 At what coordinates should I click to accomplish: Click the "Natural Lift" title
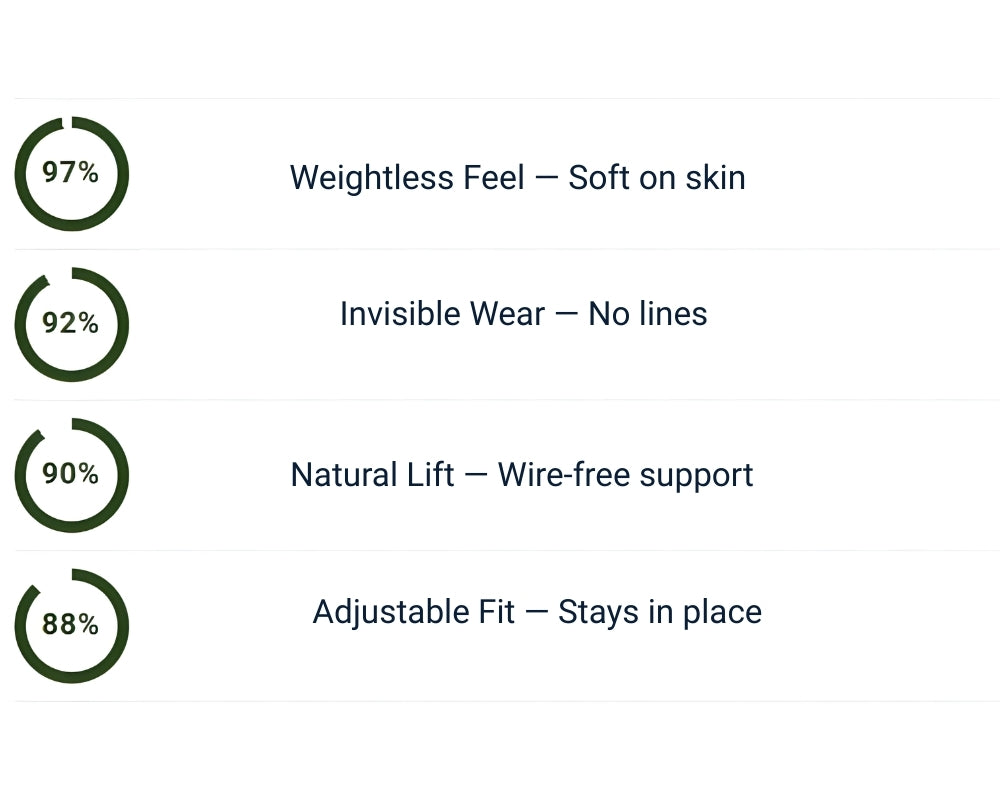click(372, 474)
